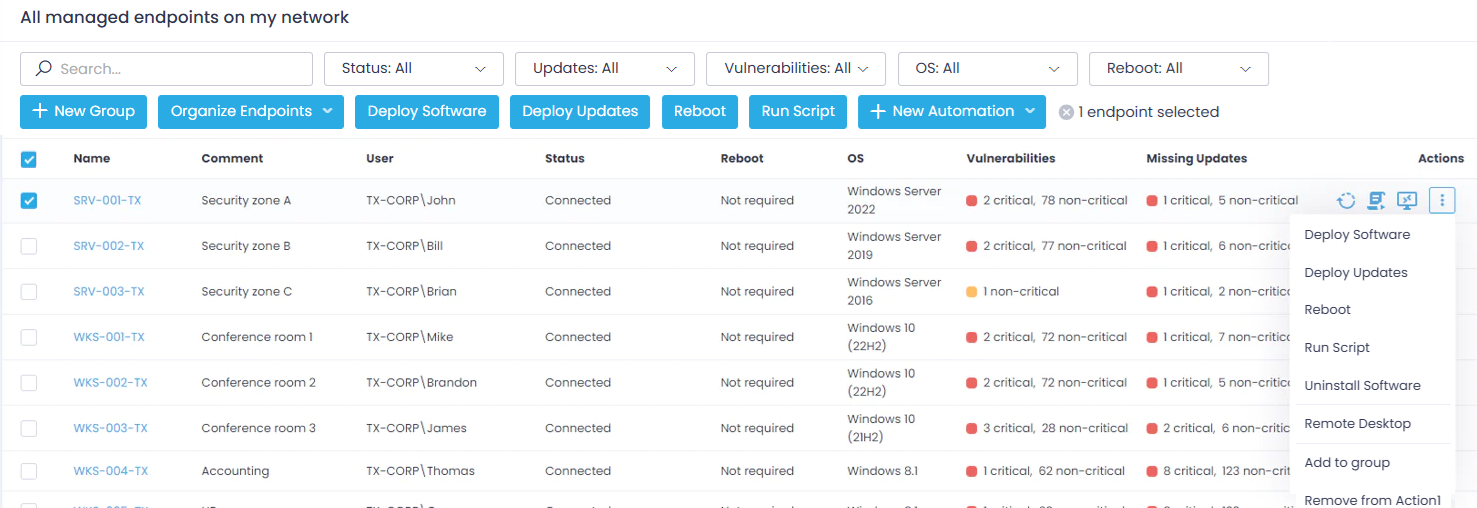Tick the WKS-003-TX row checkbox

tap(29, 428)
